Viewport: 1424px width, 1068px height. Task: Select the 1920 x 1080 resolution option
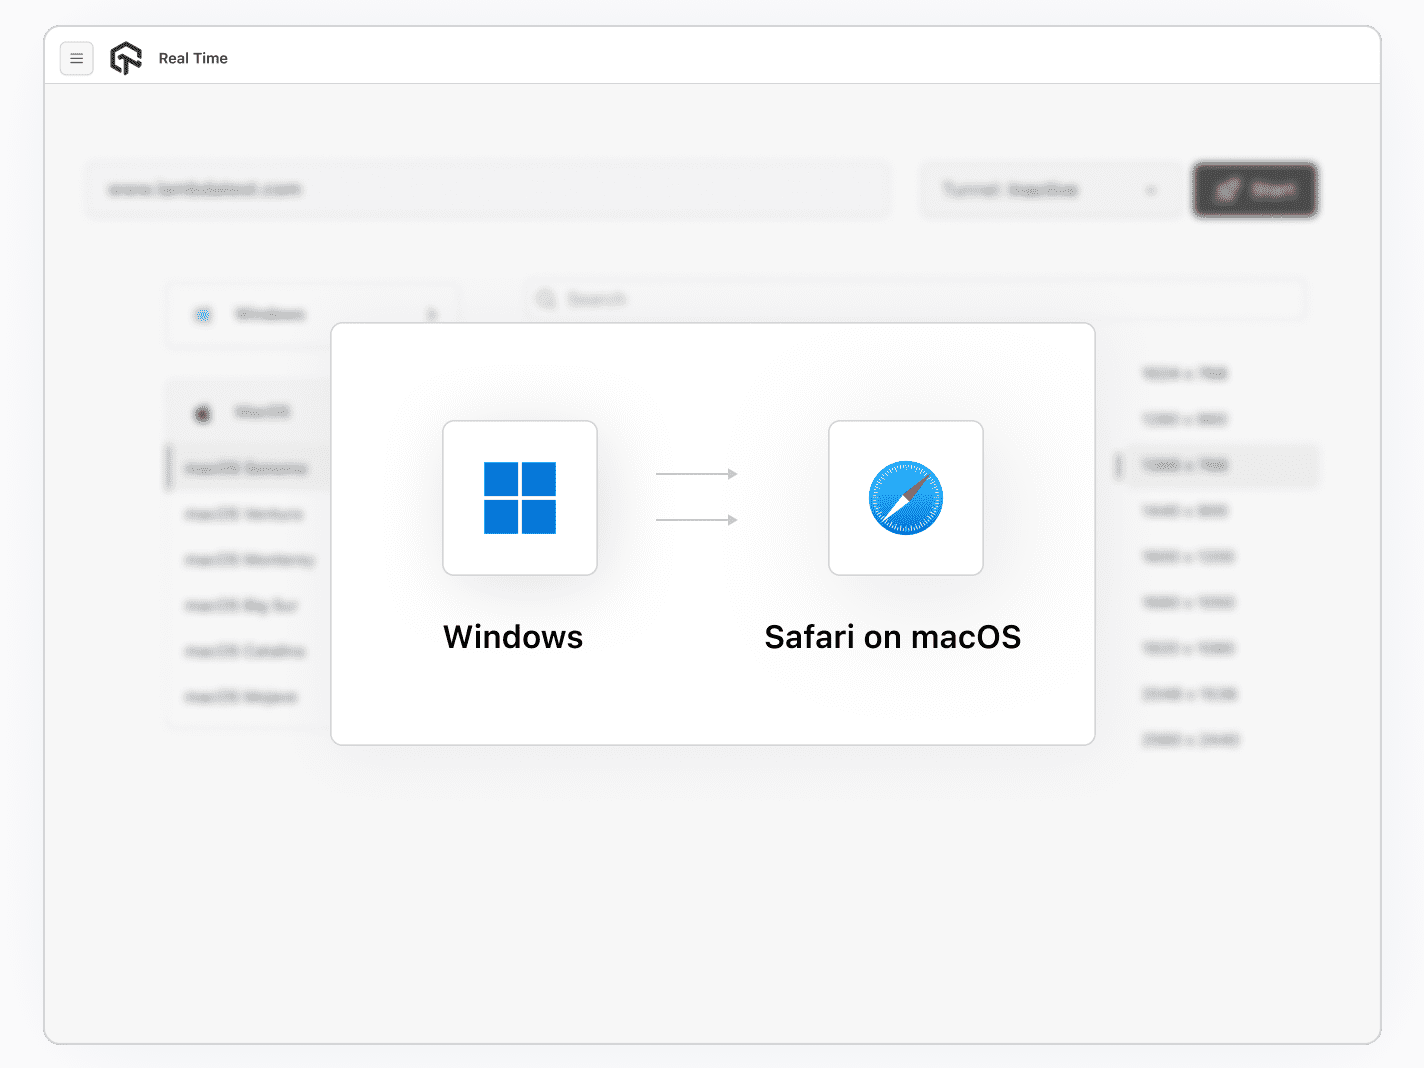point(1189,648)
